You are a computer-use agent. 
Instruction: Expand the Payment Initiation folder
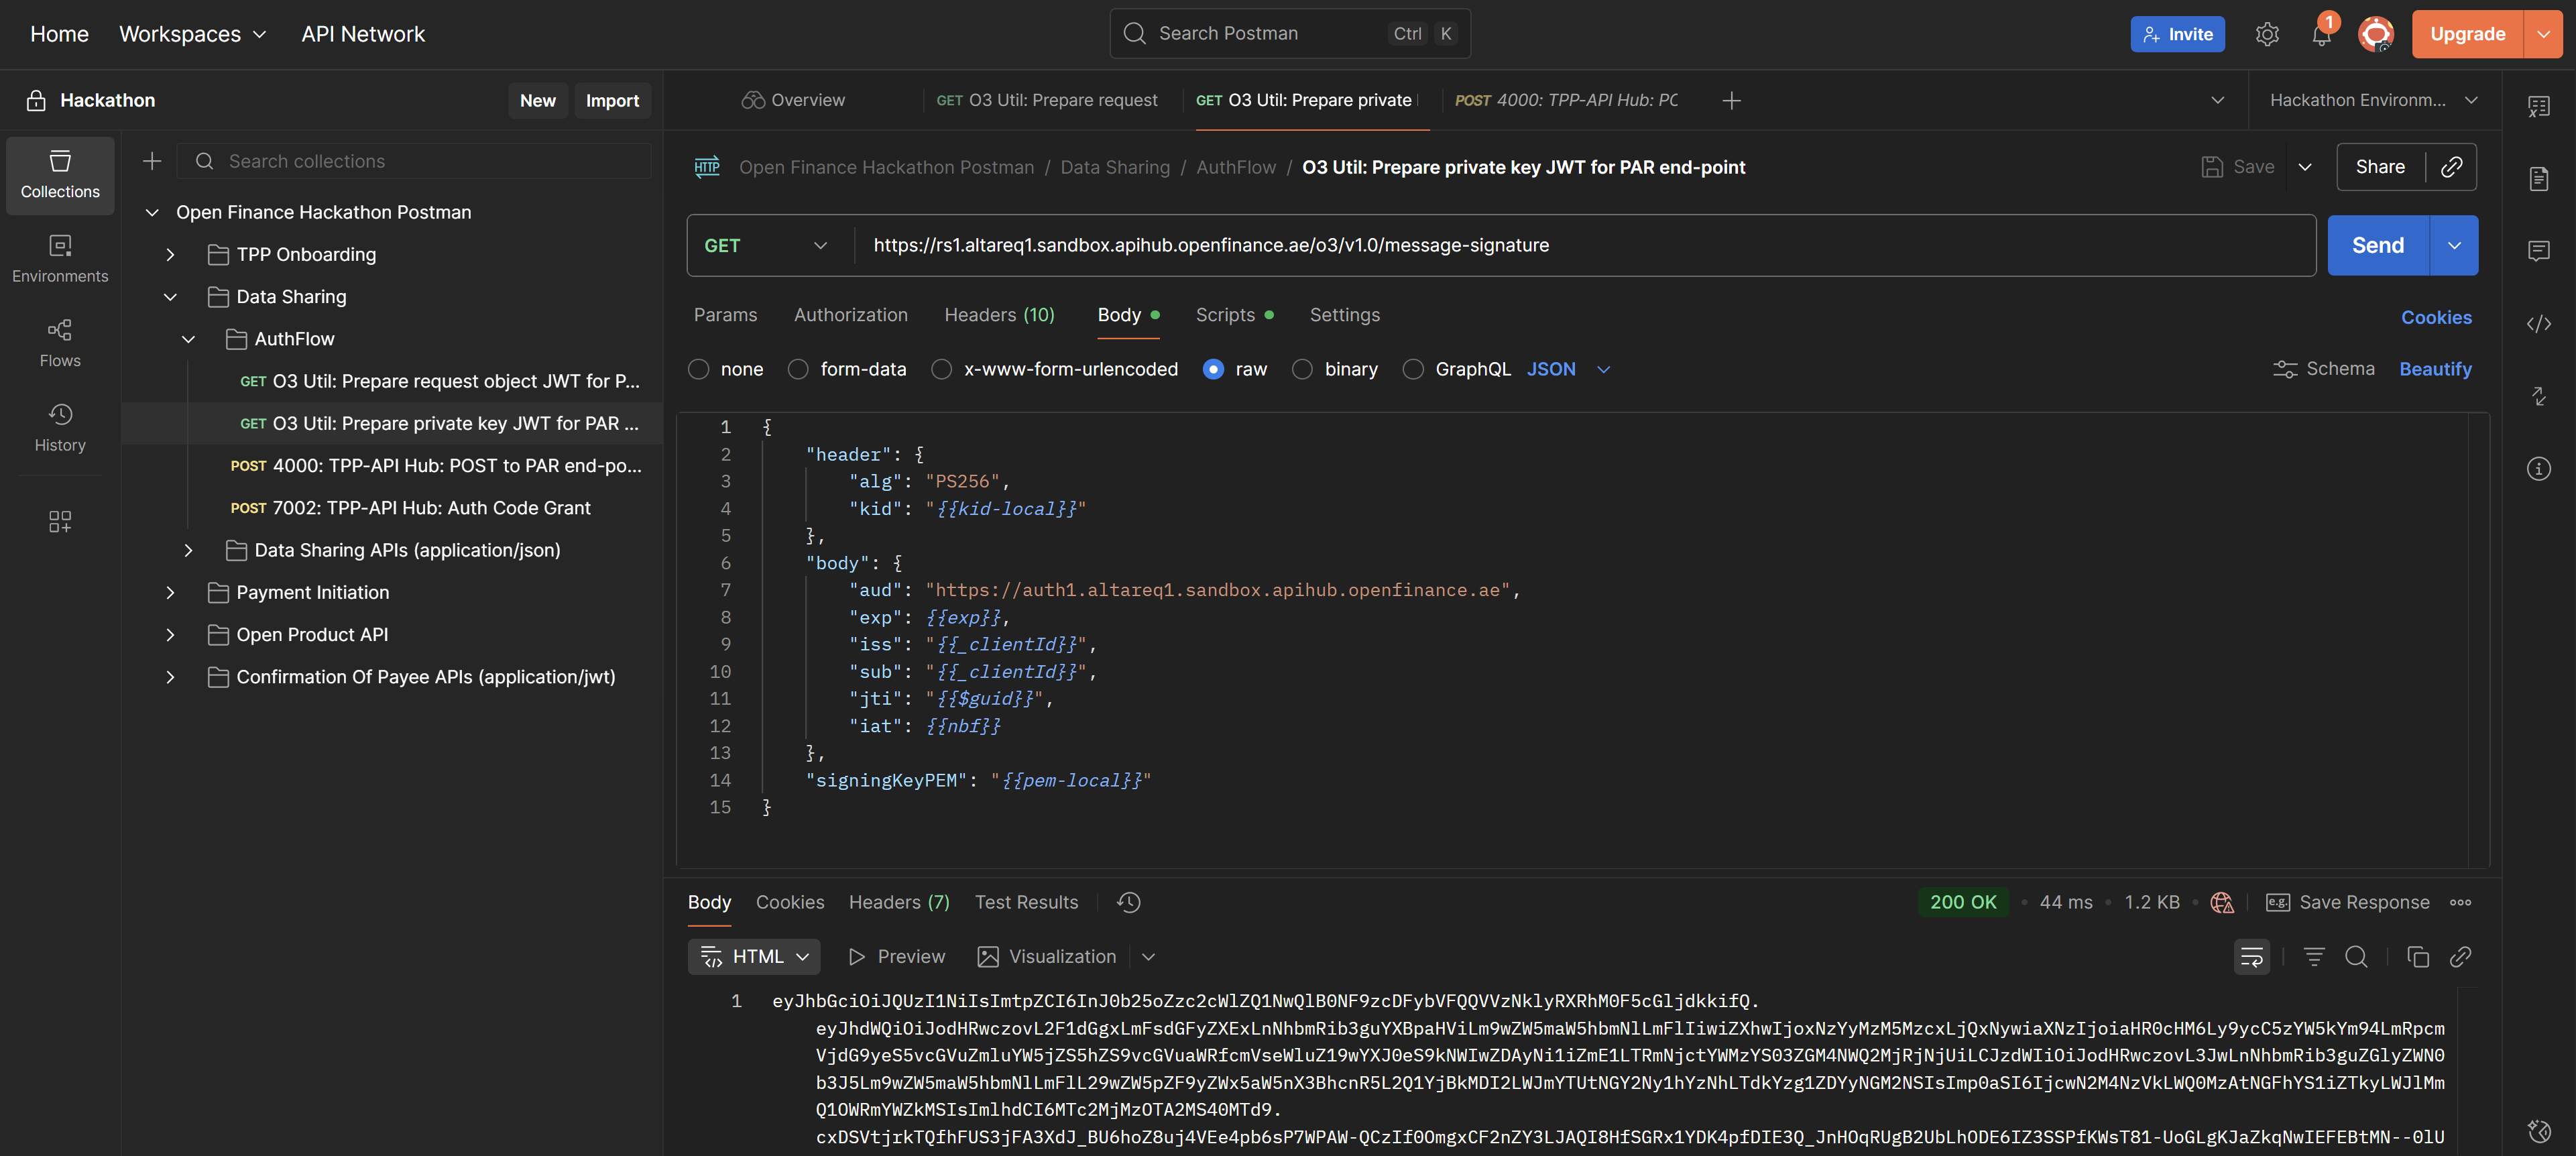click(x=170, y=592)
